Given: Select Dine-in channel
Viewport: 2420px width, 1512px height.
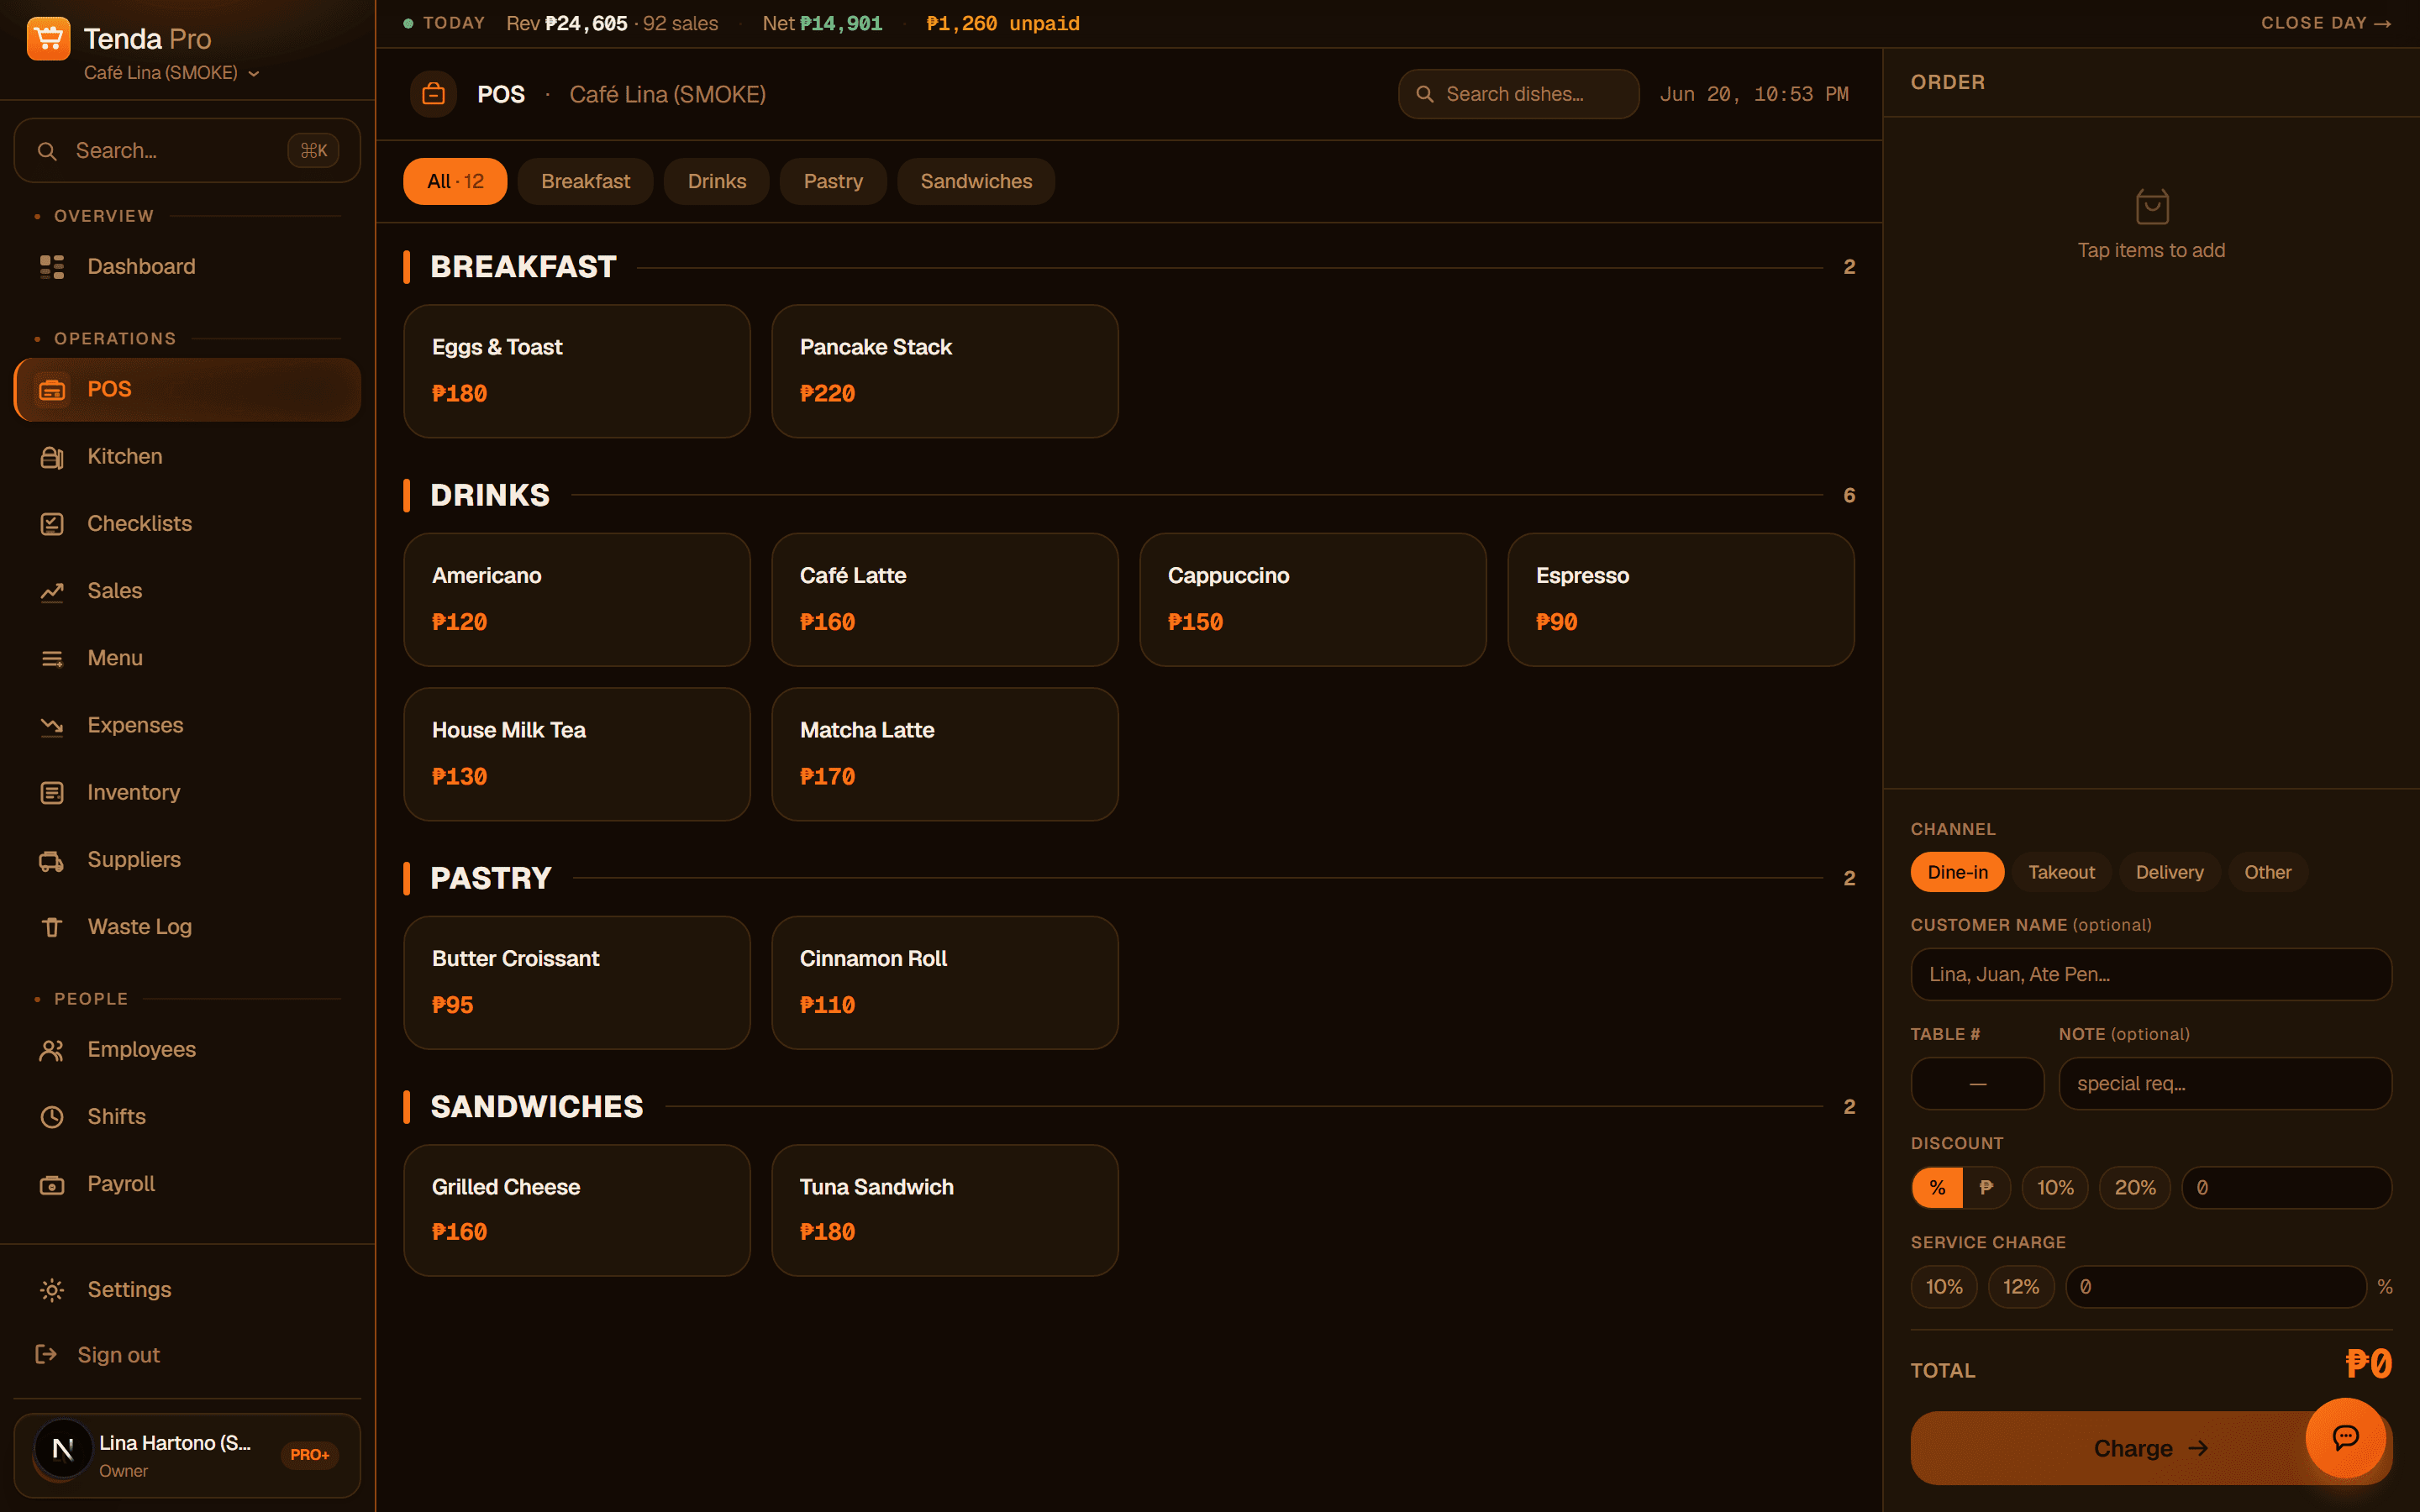Looking at the screenshot, I should click(1957, 872).
